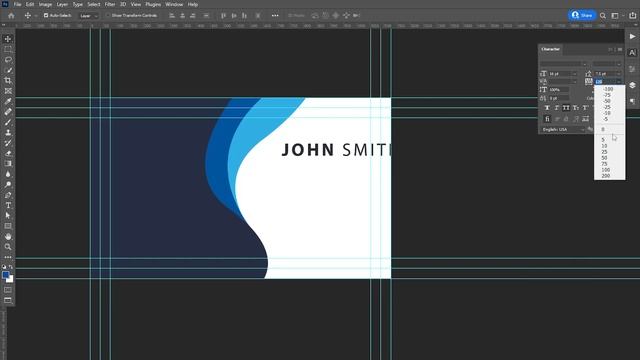
Task: Open the Window menu
Action: tap(174, 4)
